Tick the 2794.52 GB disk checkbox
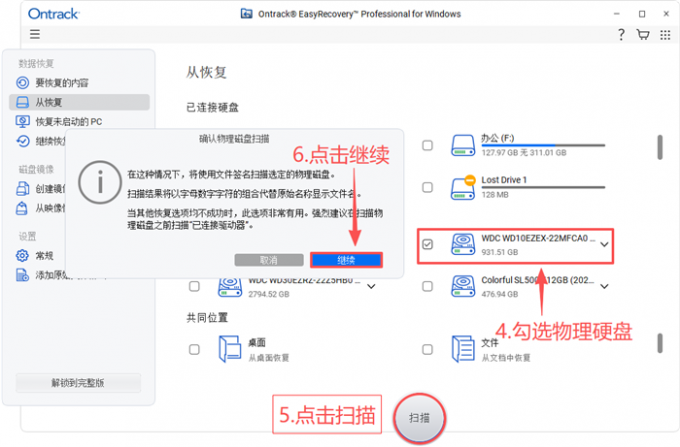Viewport: 680px width, 447px height. click(x=194, y=286)
